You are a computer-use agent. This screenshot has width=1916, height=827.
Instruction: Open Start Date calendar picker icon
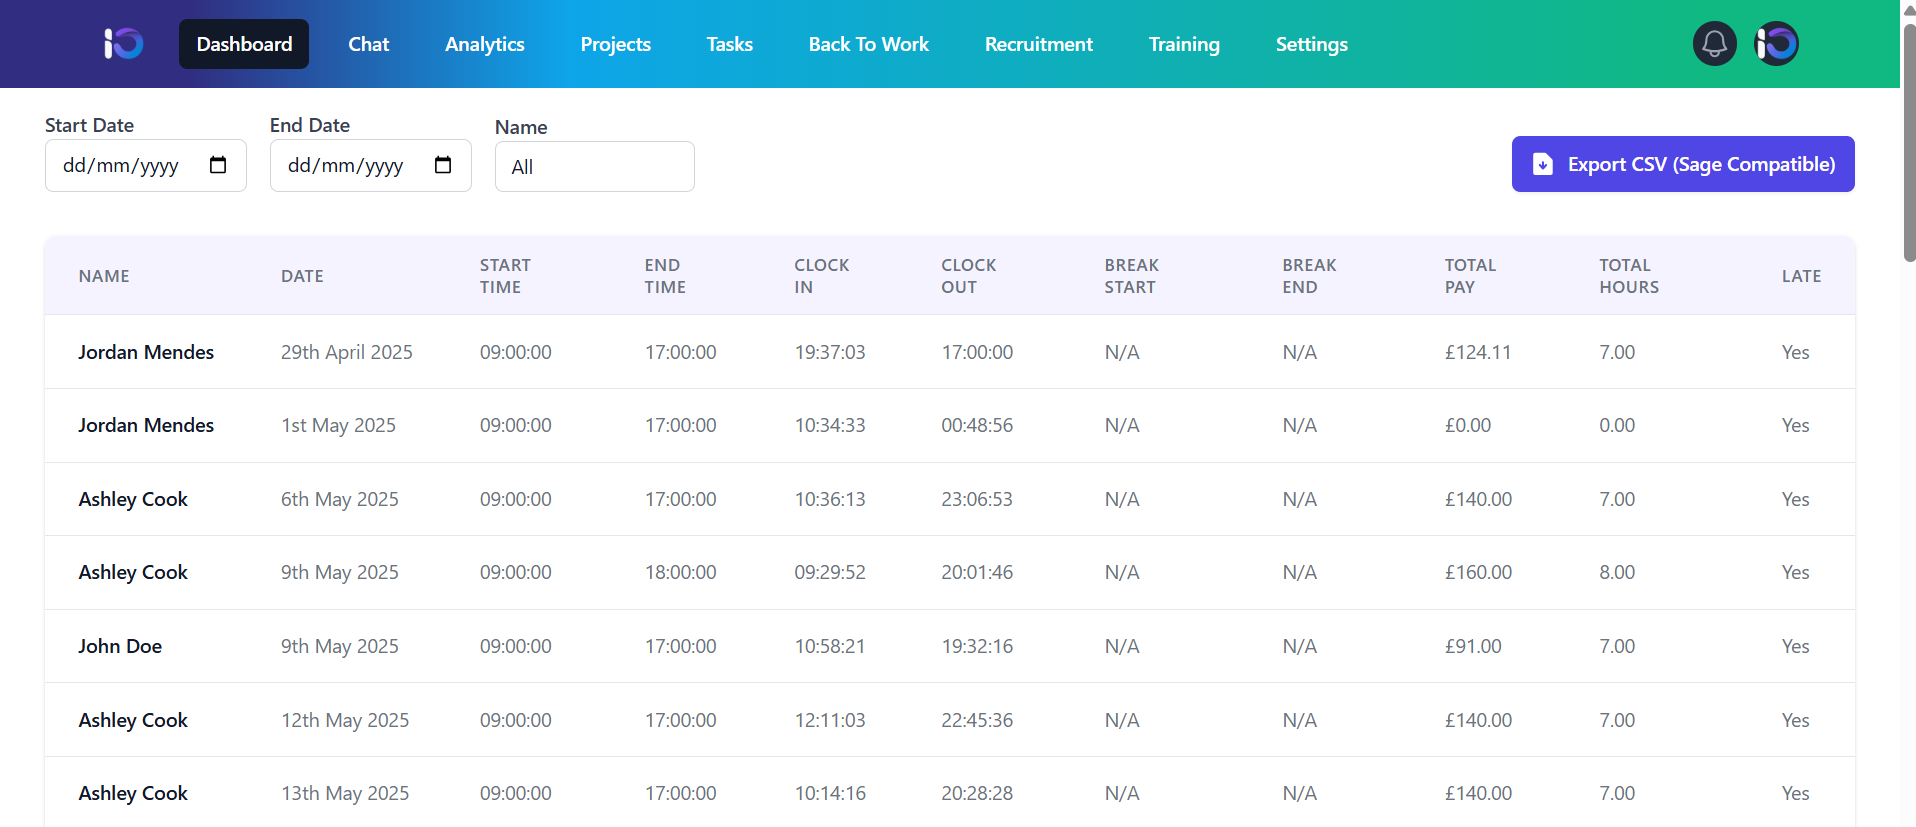tap(218, 165)
